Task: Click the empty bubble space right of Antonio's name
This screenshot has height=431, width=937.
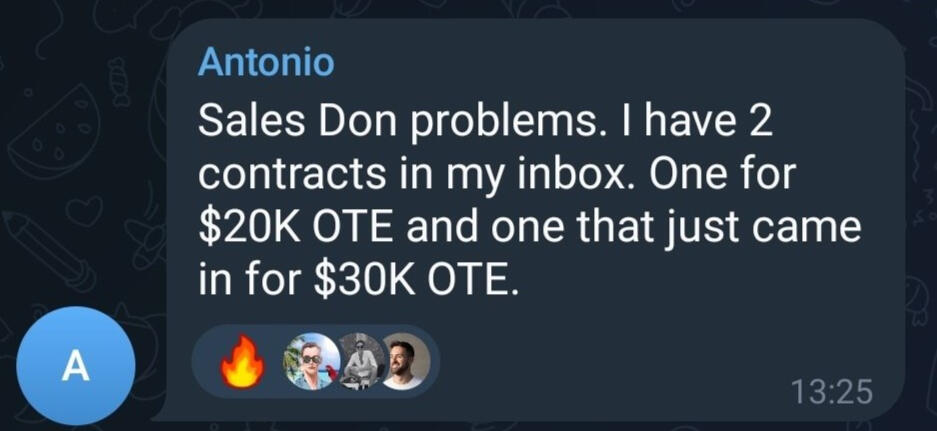Action: click(600, 61)
